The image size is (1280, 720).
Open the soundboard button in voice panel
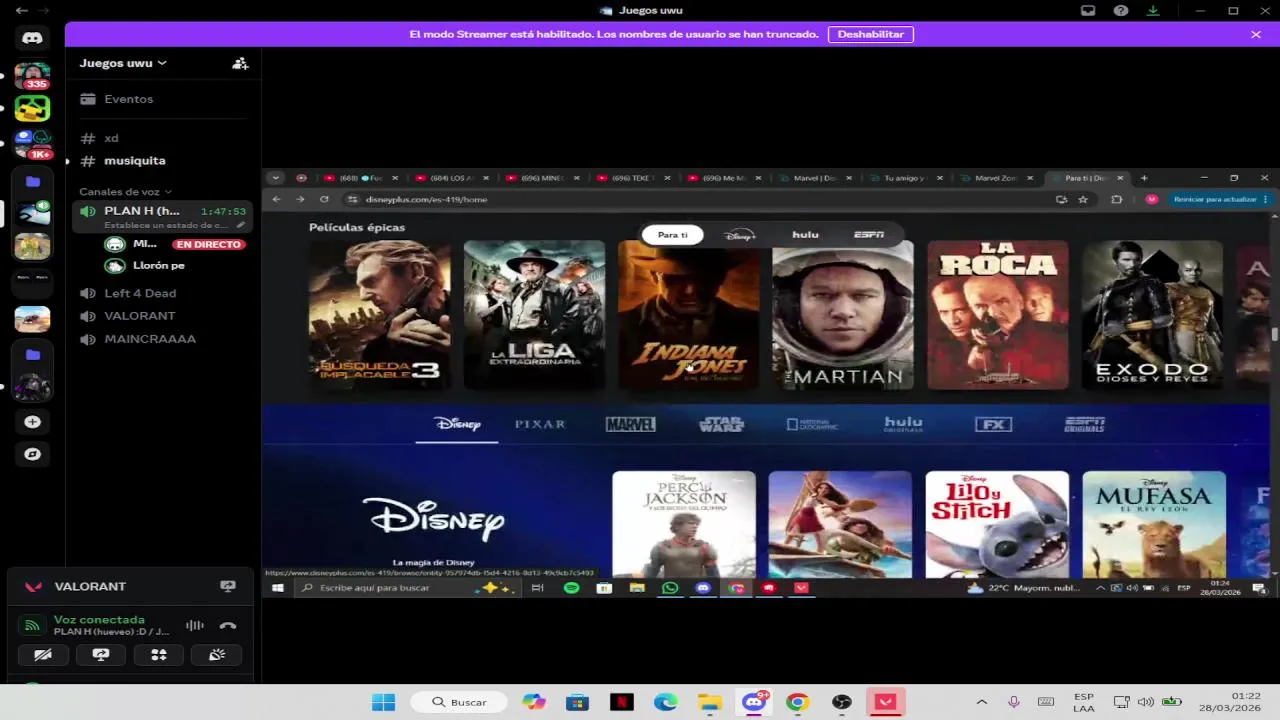coord(217,655)
